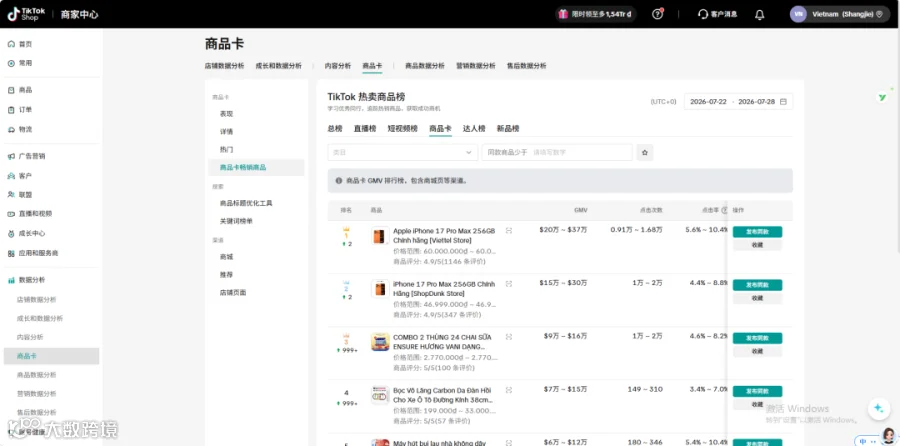
Task: Open 首页 home icon in sidebar
Action: pyautogui.click(x=11, y=44)
